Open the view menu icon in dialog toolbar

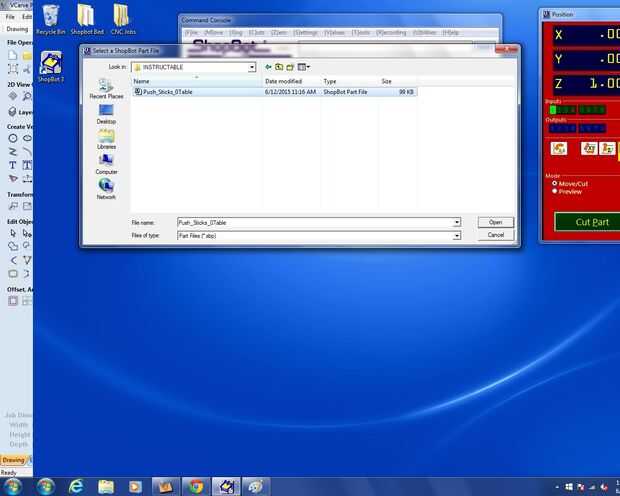coord(303,67)
